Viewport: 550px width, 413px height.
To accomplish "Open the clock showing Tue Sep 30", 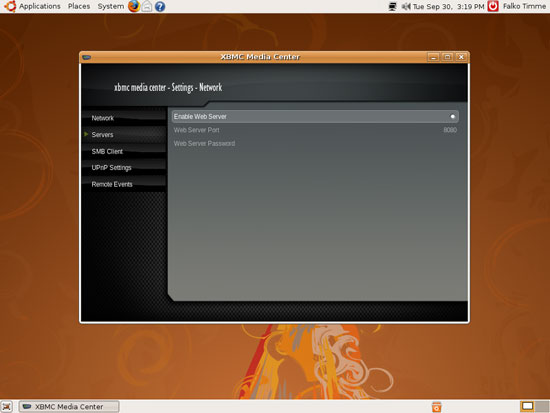I will (449, 6).
